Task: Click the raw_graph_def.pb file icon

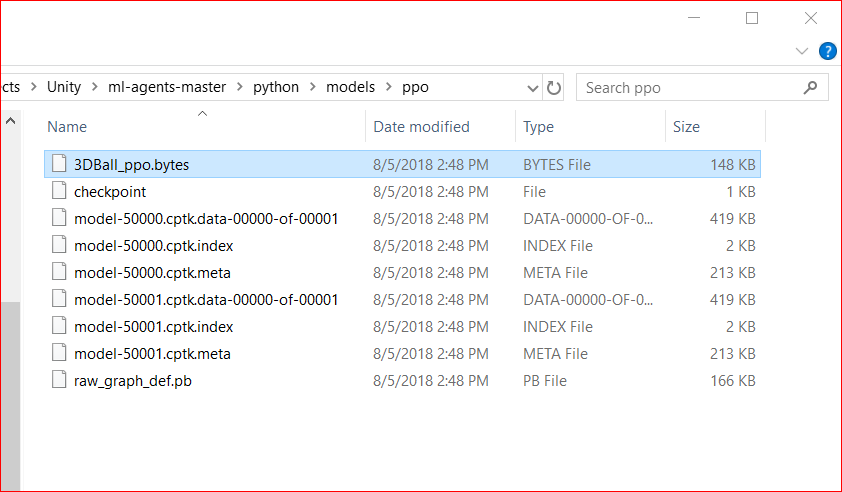Action: (x=60, y=380)
